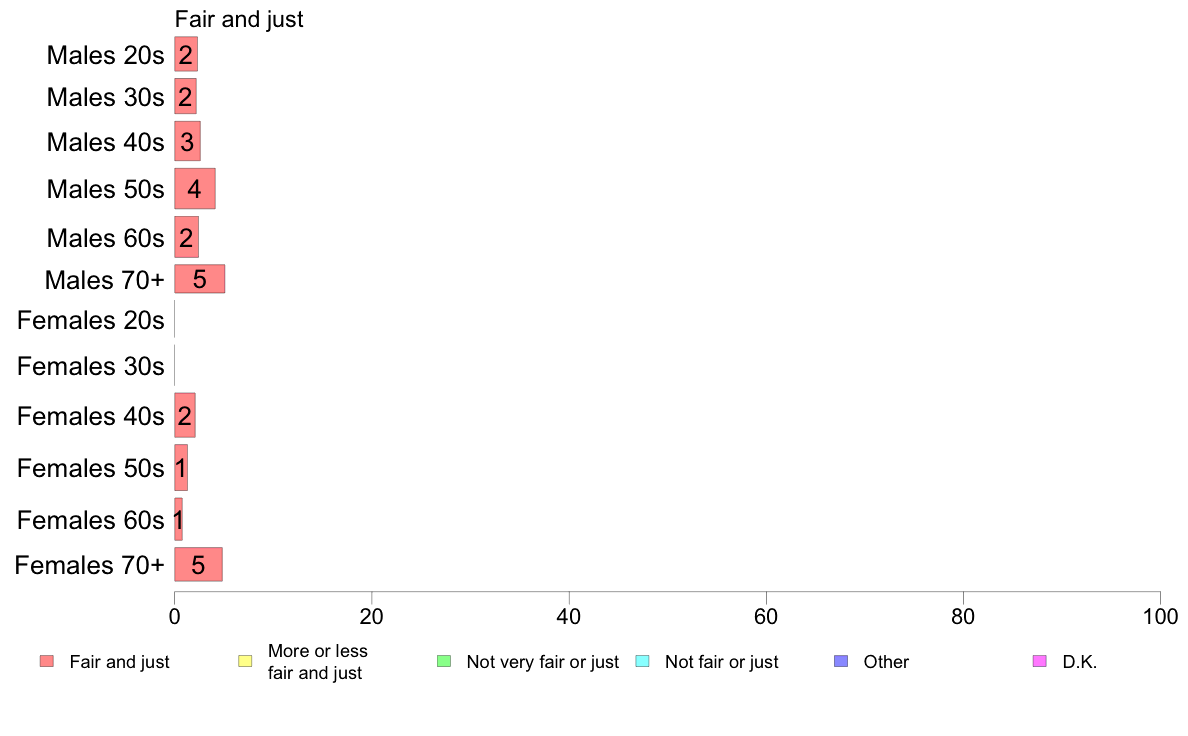
Task: Select the Males 50s bar showing 4
Action: [195, 189]
